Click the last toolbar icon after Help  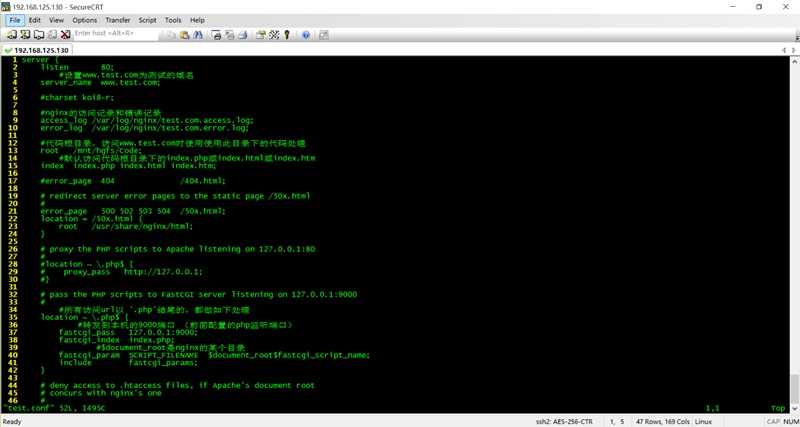pyautogui.click(x=323, y=35)
